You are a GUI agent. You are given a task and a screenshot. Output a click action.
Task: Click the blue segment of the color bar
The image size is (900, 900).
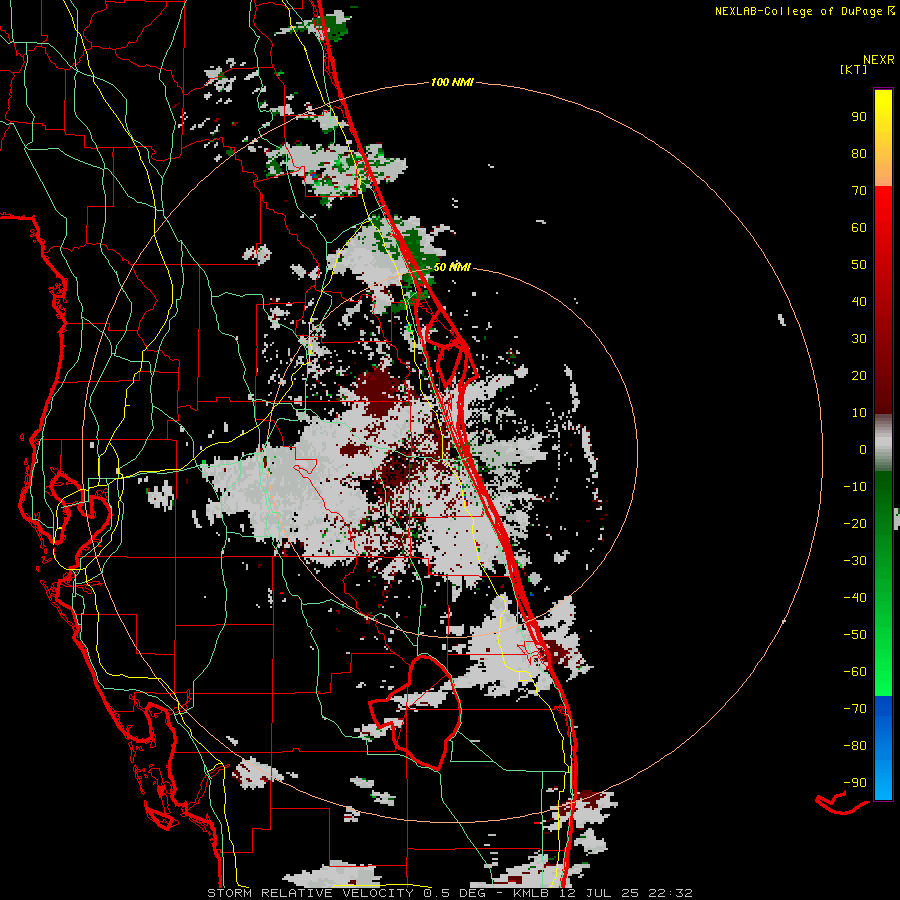pyautogui.click(x=883, y=747)
